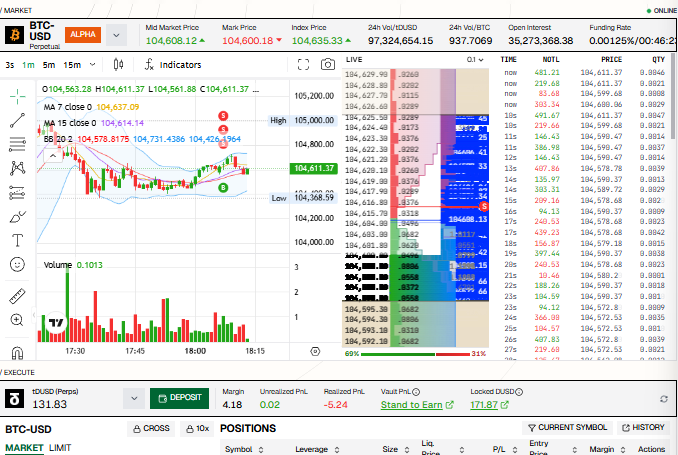
Task: Click the trades list scrollbar
Action: pyautogui.click(x=673, y=97)
